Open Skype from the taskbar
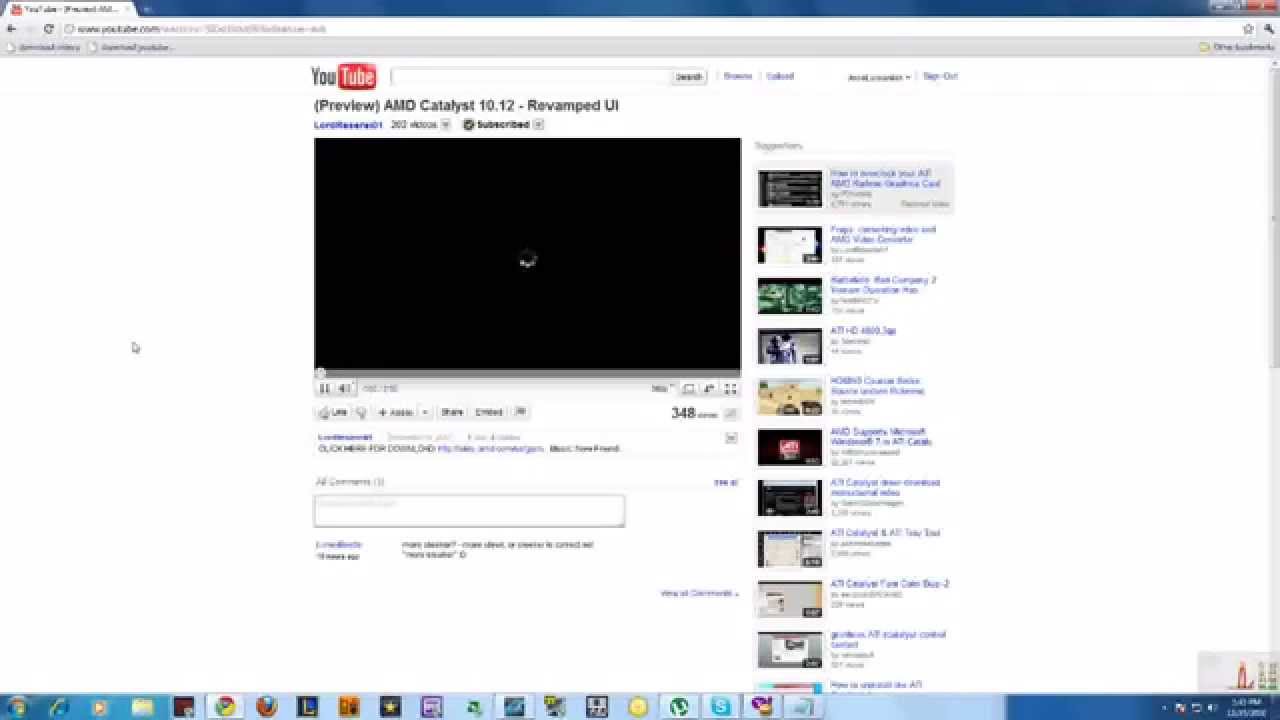Image resolution: width=1280 pixels, height=720 pixels. (x=720, y=707)
